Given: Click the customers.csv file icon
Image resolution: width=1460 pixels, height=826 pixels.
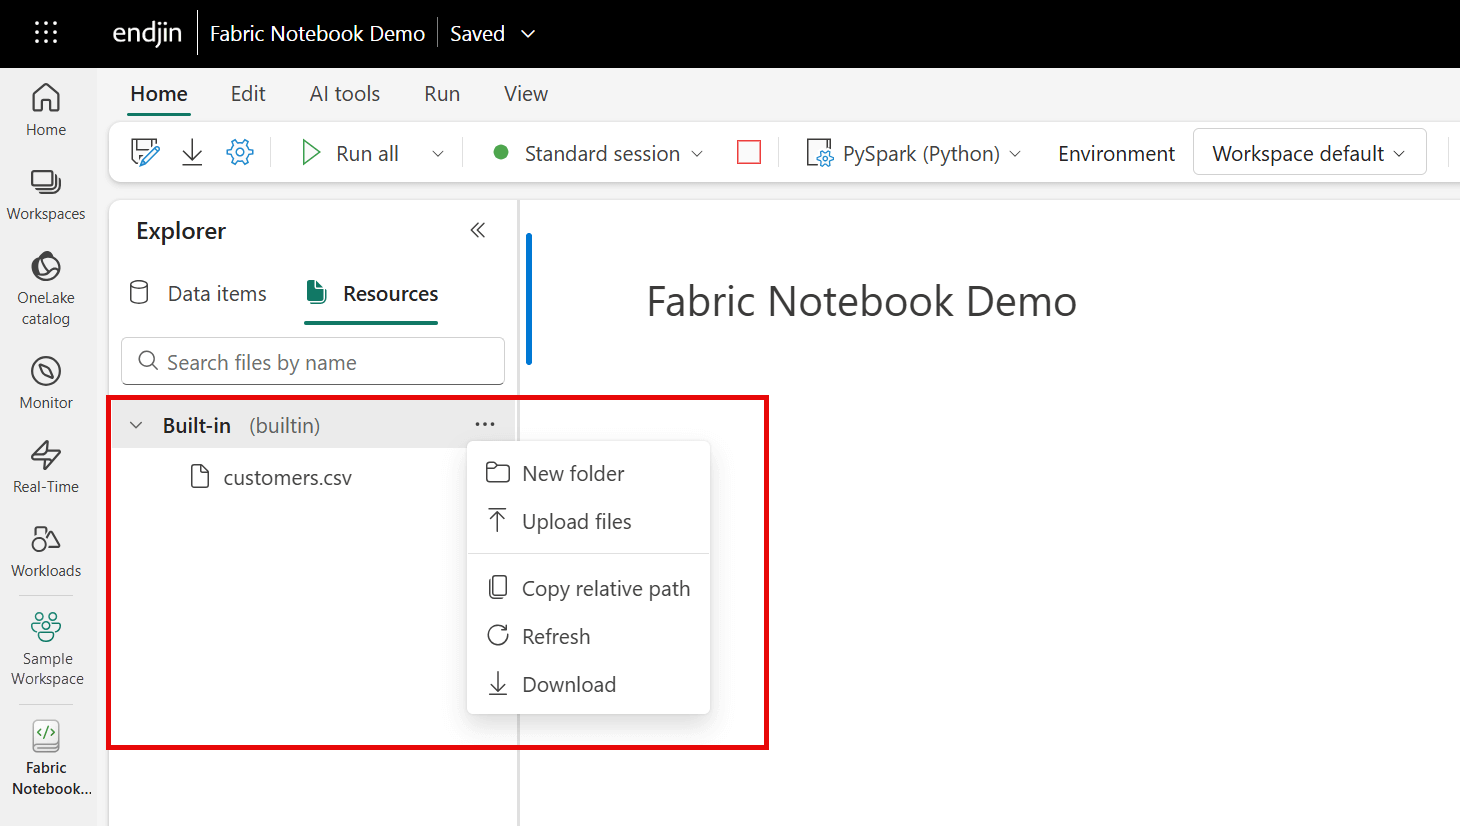Looking at the screenshot, I should click(200, 477).
